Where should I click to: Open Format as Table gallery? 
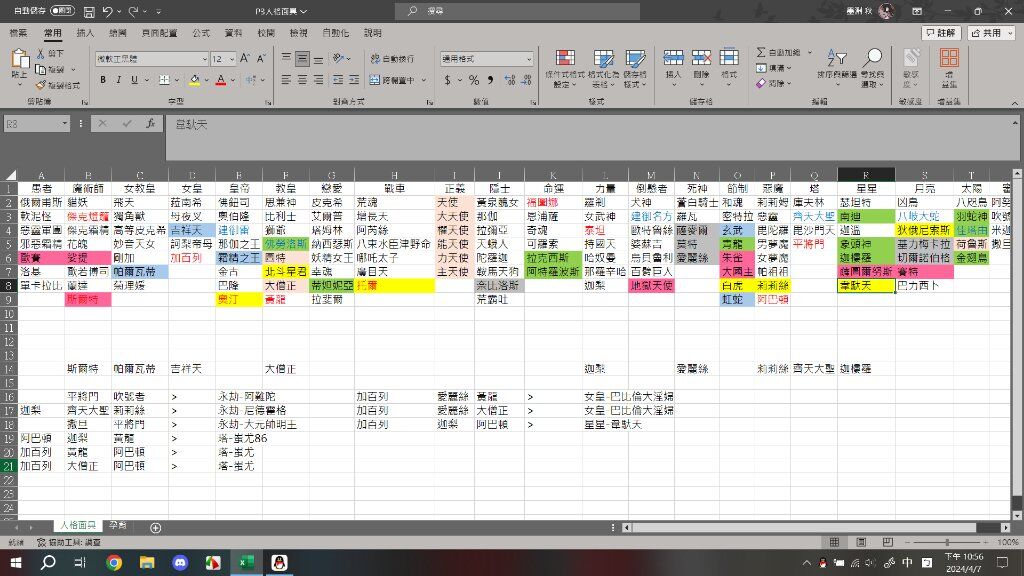pyautogui.click(x=603, y=69)
